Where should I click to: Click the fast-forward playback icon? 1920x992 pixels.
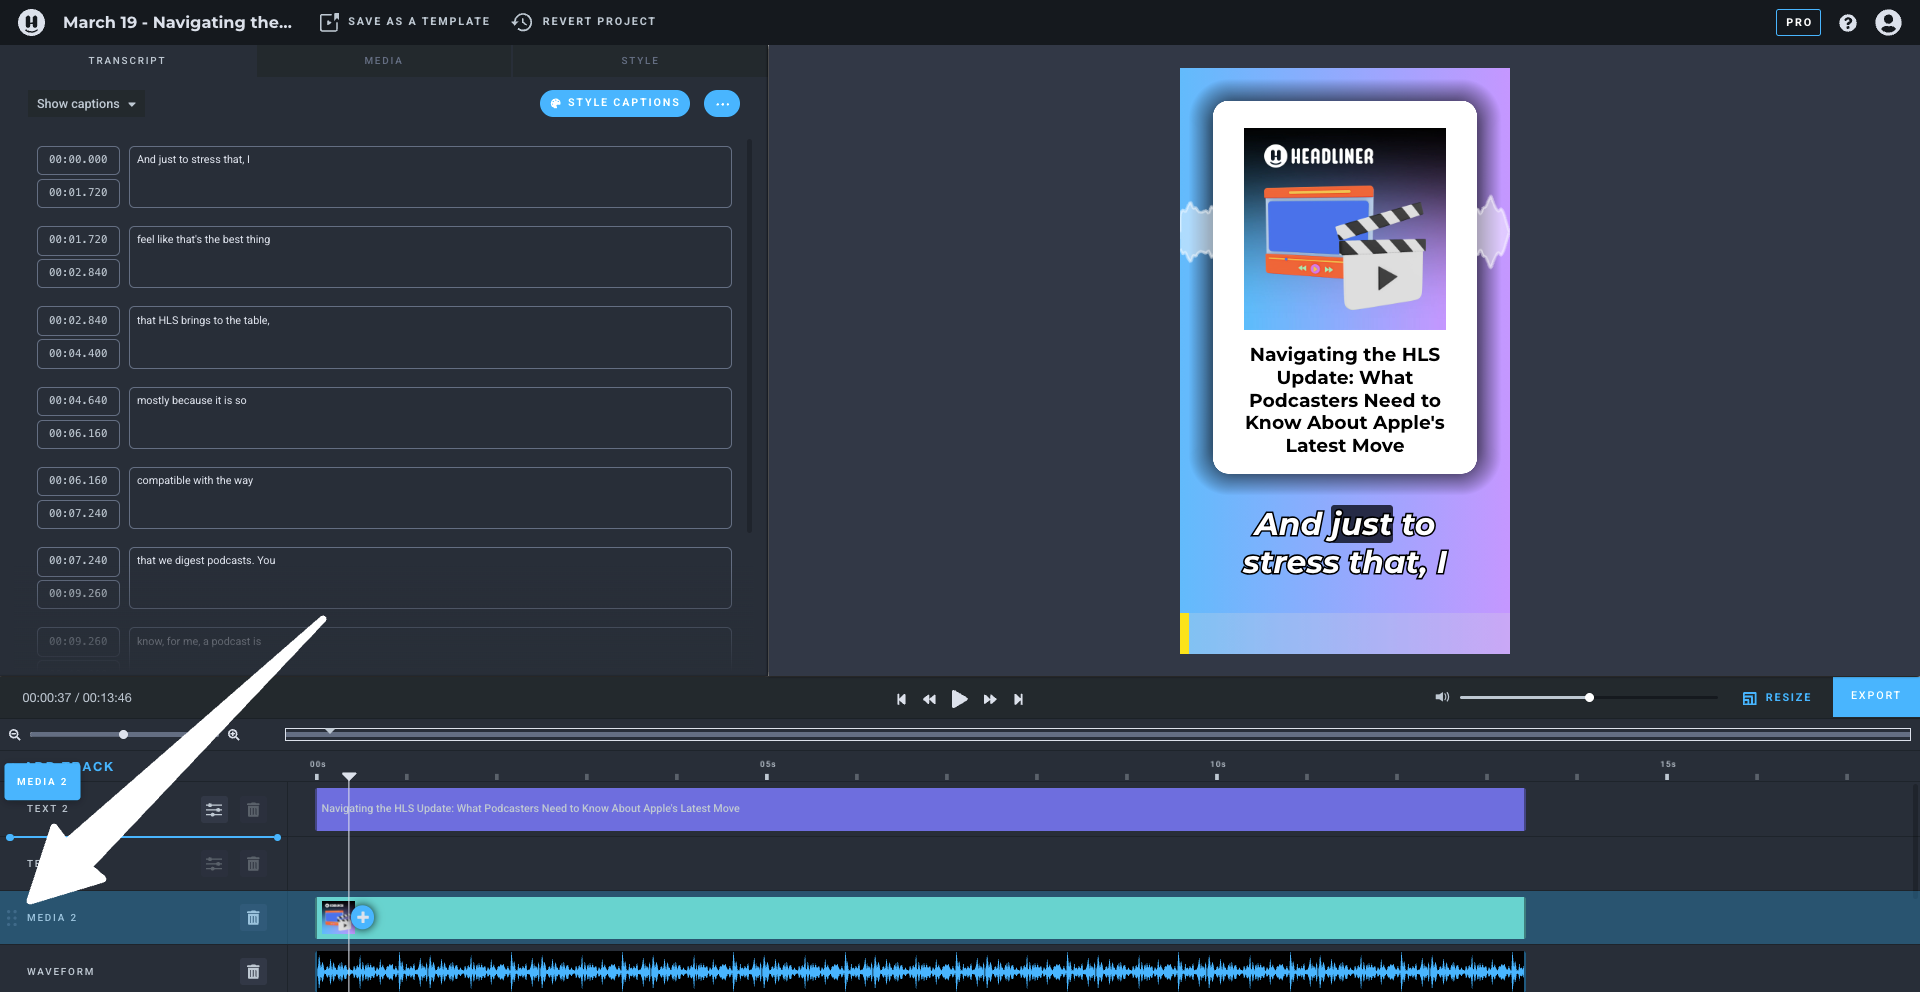point(990,699)
